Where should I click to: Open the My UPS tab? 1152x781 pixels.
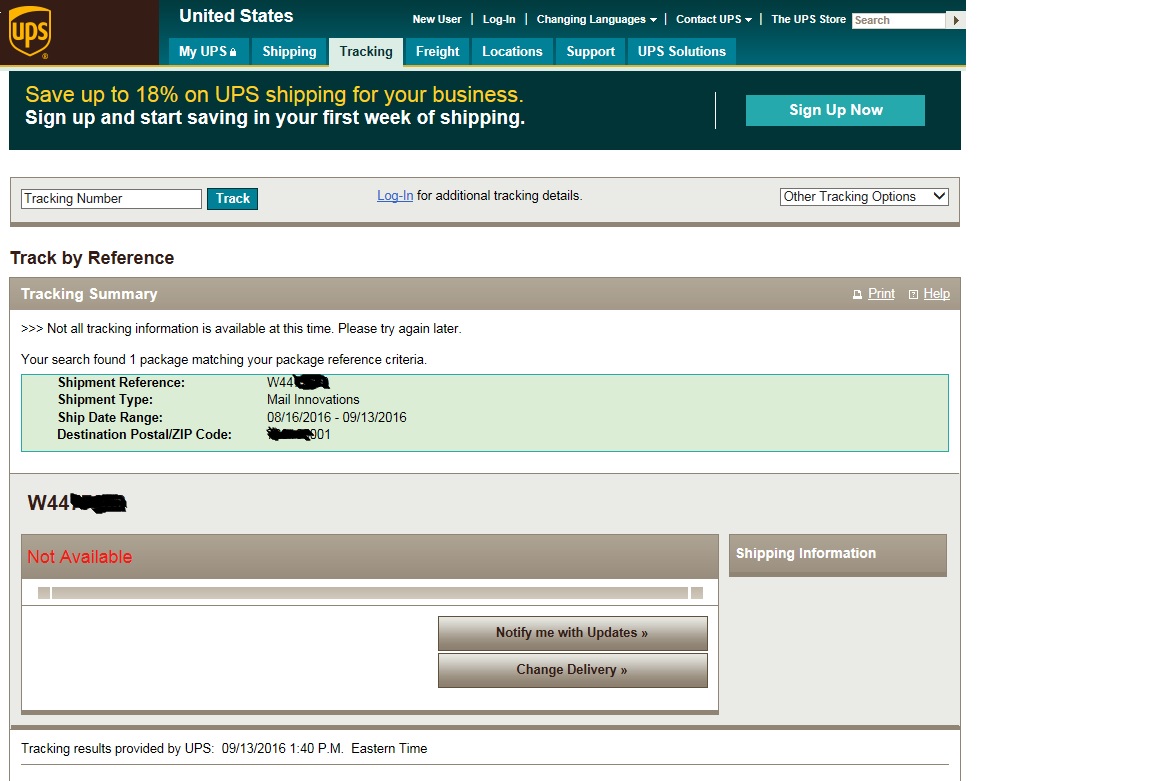(207, 51)
